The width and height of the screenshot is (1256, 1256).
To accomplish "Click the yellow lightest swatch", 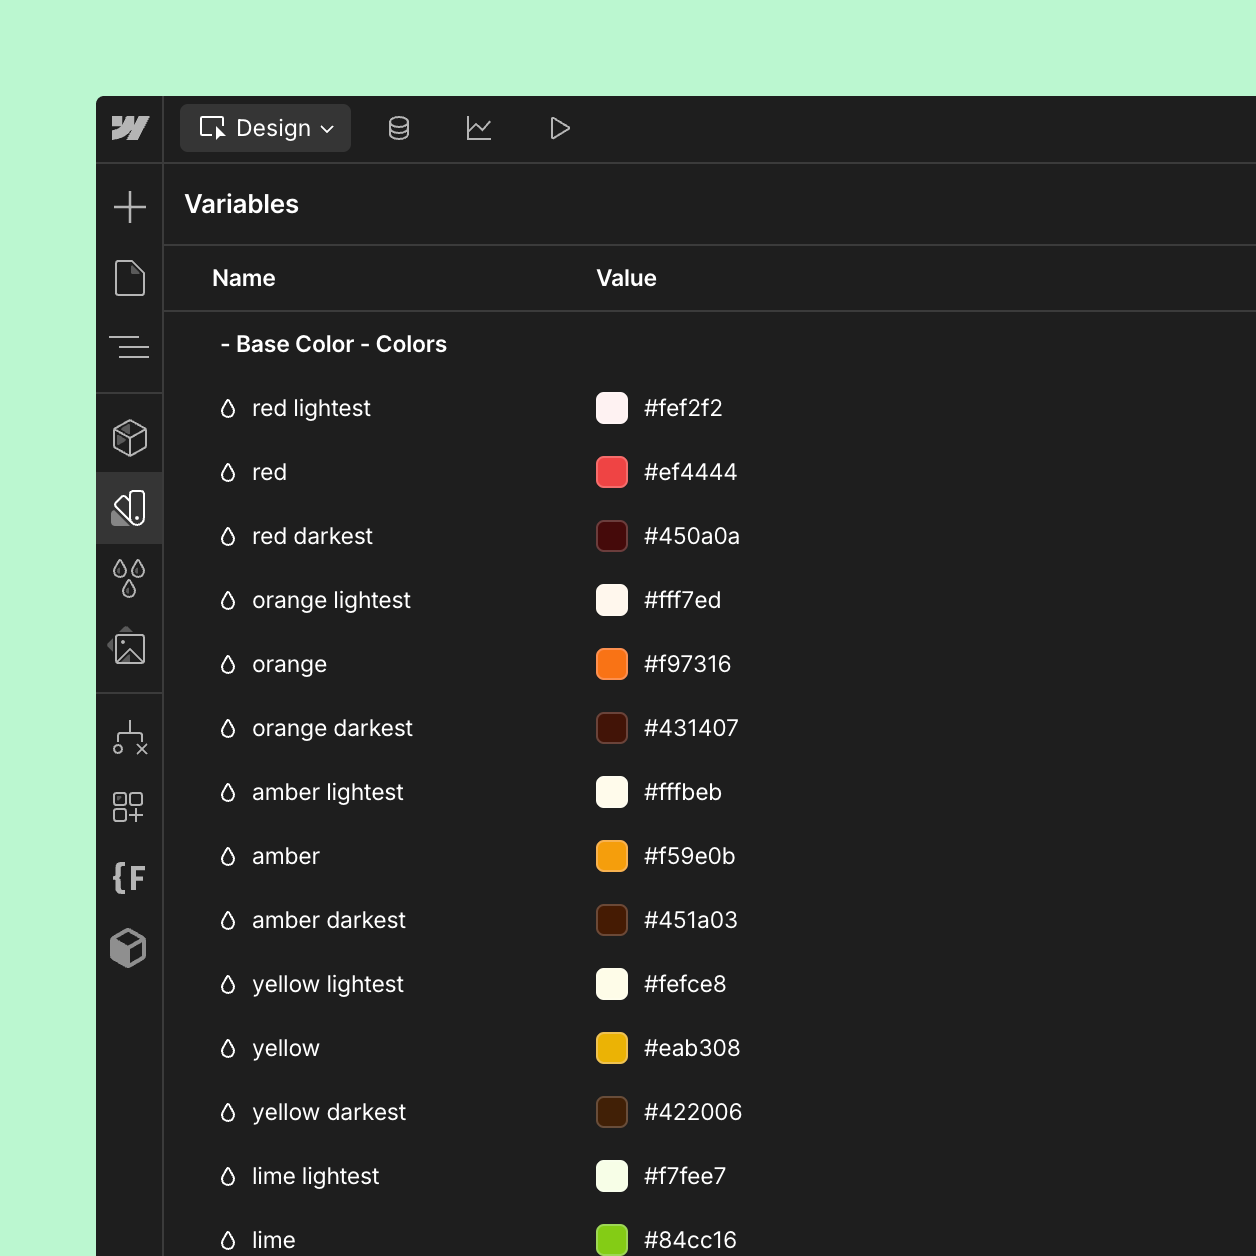I will pyautogui.click(x=612, y=984).
